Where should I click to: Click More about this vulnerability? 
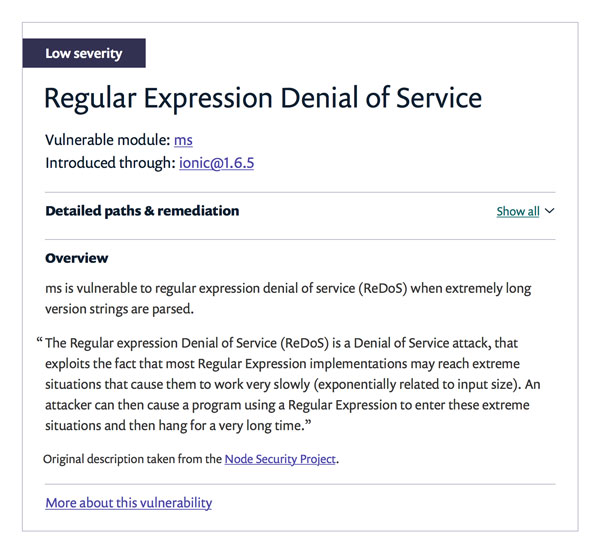[129, 503]
